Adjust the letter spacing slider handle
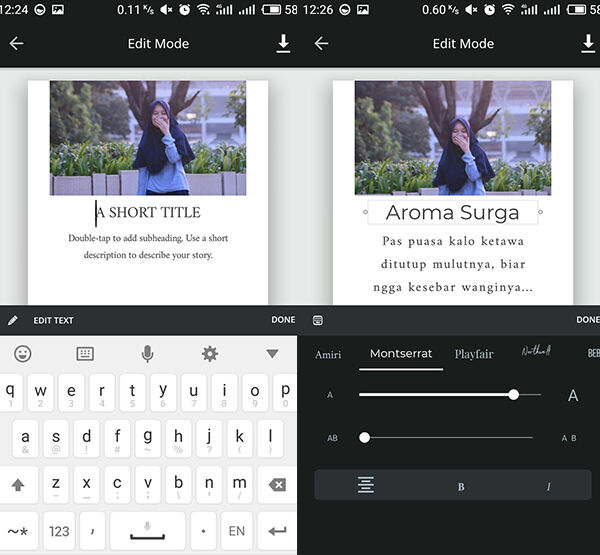 [x=365, y=437]
